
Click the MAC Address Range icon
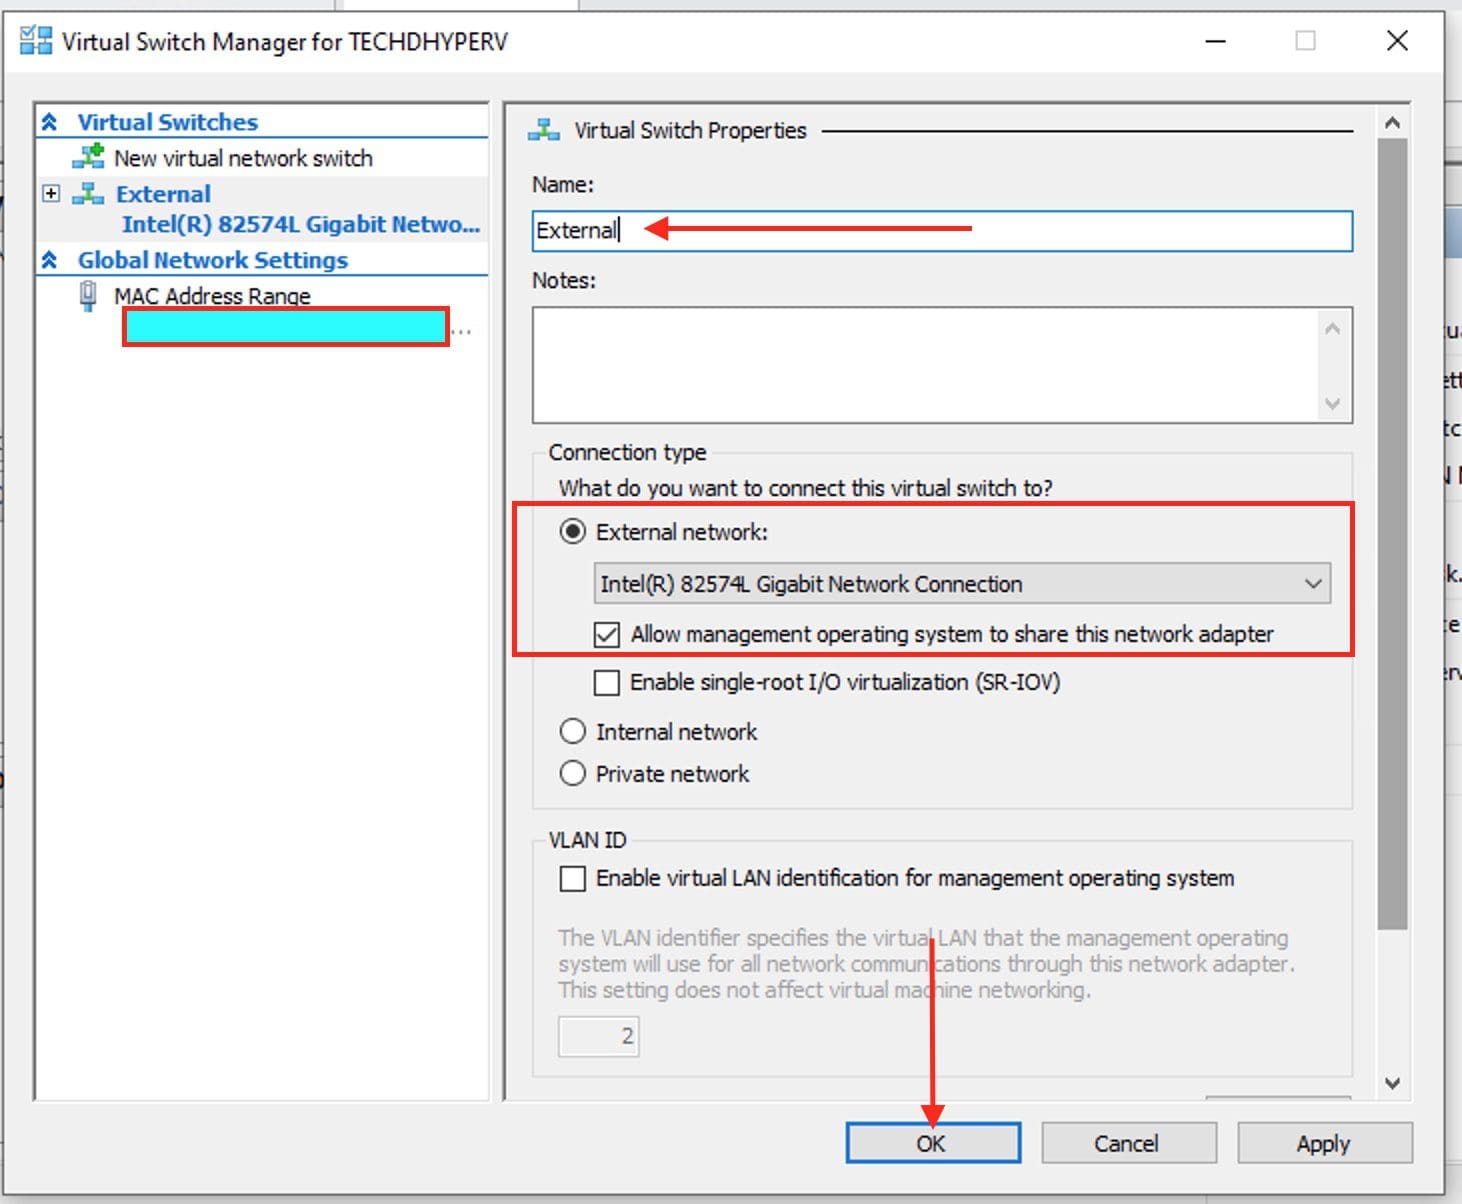(88, 296)
